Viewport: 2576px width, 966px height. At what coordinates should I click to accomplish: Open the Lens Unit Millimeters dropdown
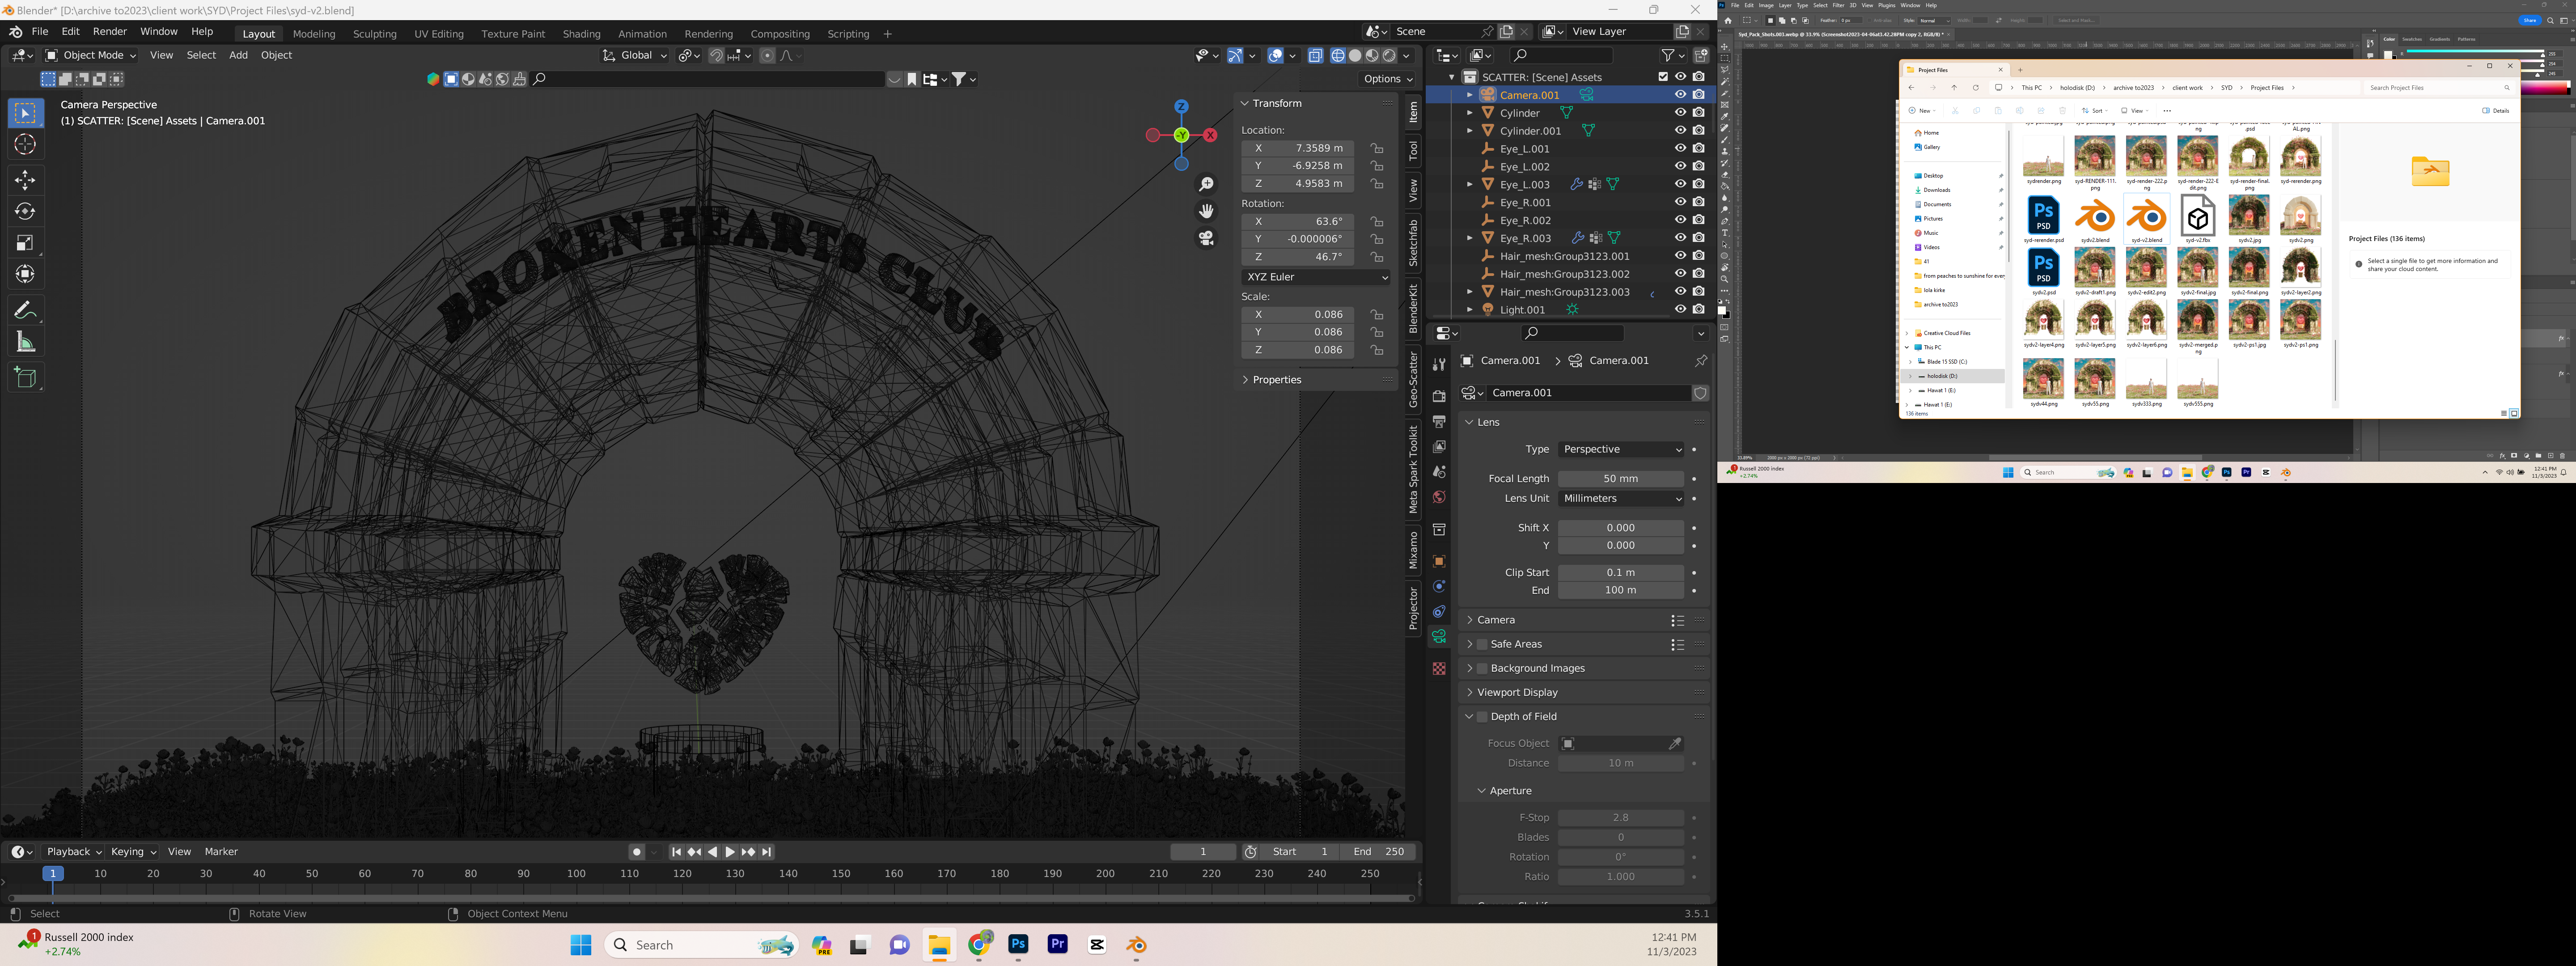tap(1621, 499)
